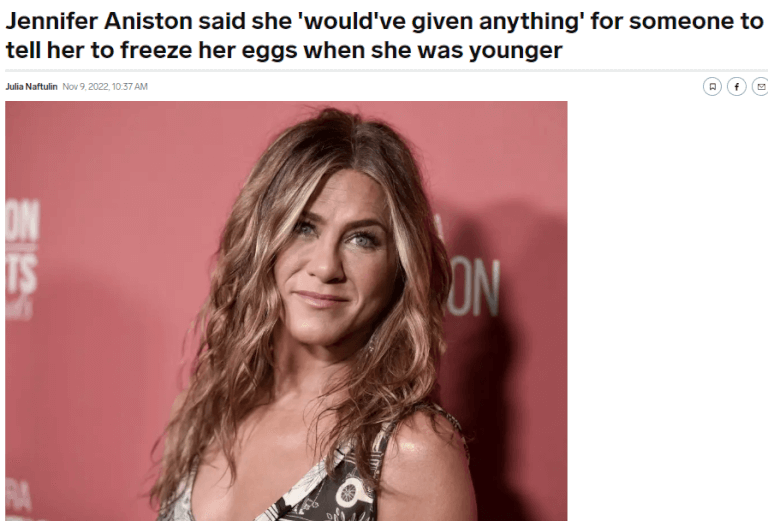
Task: Save the article with the bookmark icon
Action: pos(712,87)
